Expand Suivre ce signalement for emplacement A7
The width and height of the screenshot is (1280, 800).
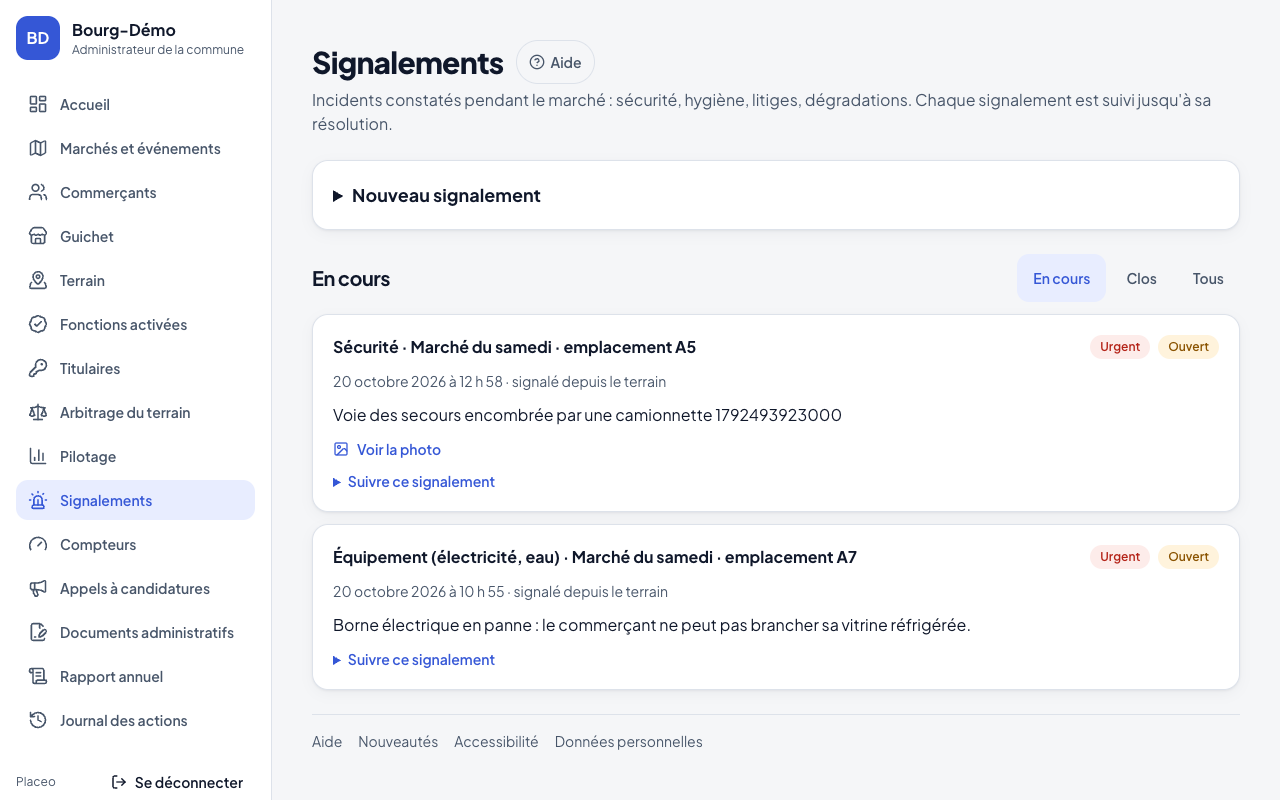414,660
